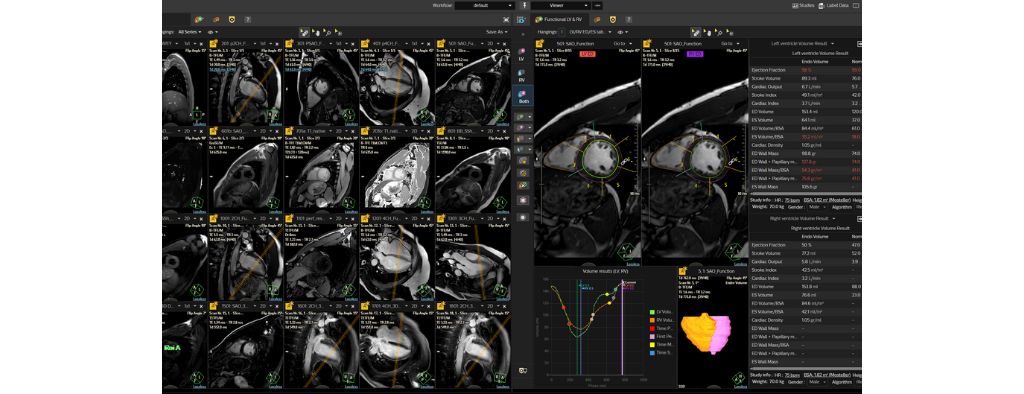The height and width of the screenshot is (394, 1024).
Task: Select the pan hand tool in left toolbar
Action: 316,31
